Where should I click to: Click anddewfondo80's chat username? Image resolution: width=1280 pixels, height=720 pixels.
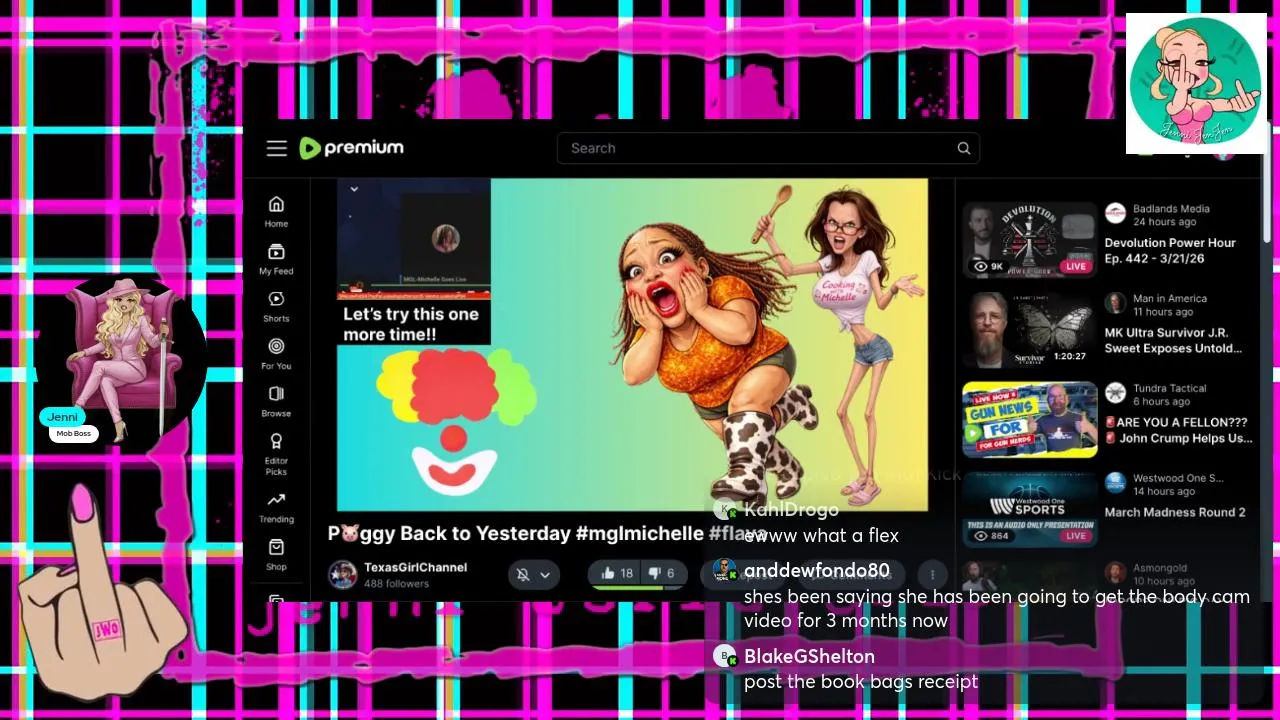pos(817,571)
